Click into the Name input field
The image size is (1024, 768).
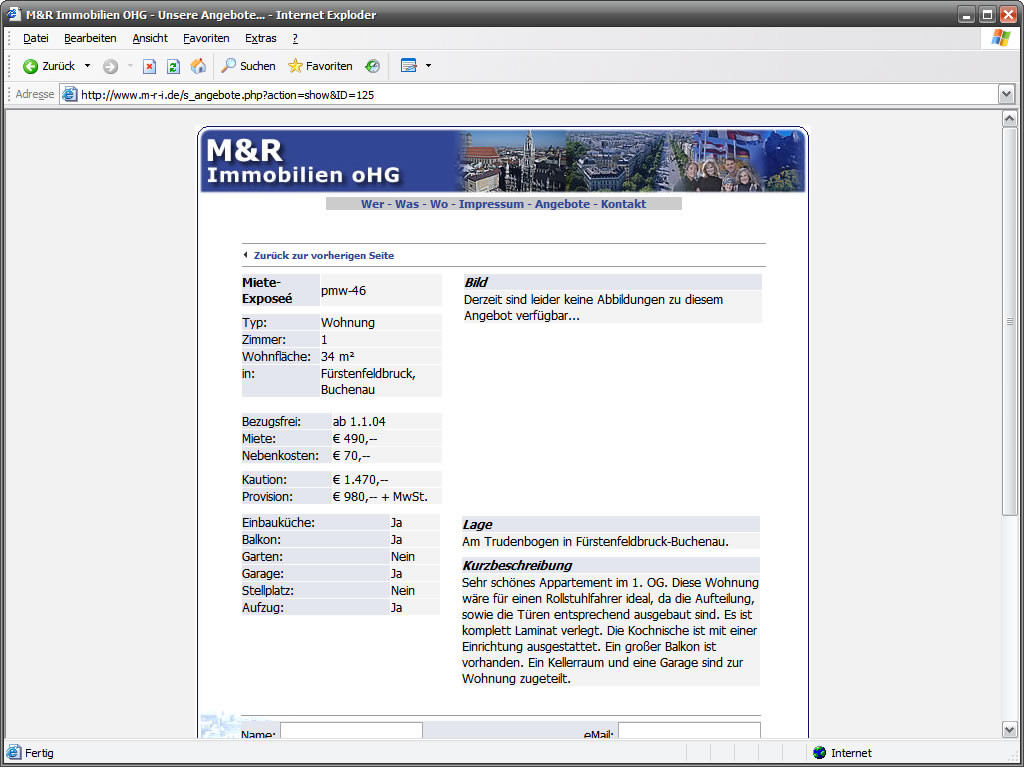click(x=351, y=731)
